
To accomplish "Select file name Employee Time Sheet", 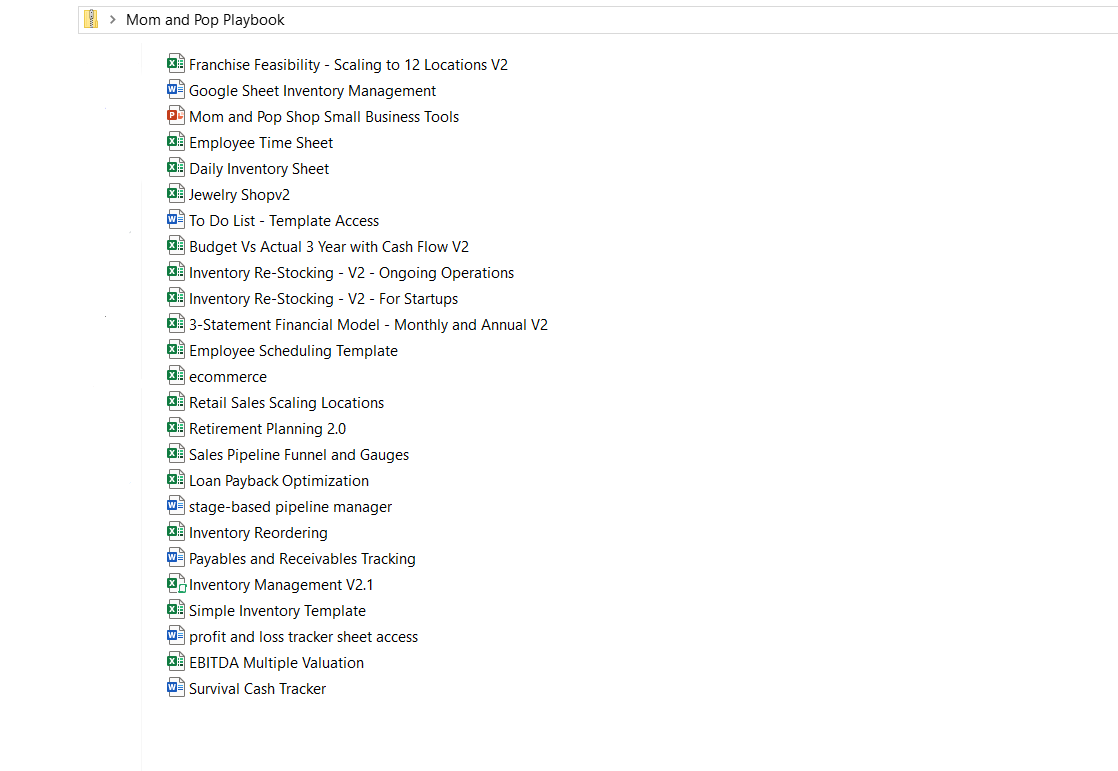I will point(261,143).
